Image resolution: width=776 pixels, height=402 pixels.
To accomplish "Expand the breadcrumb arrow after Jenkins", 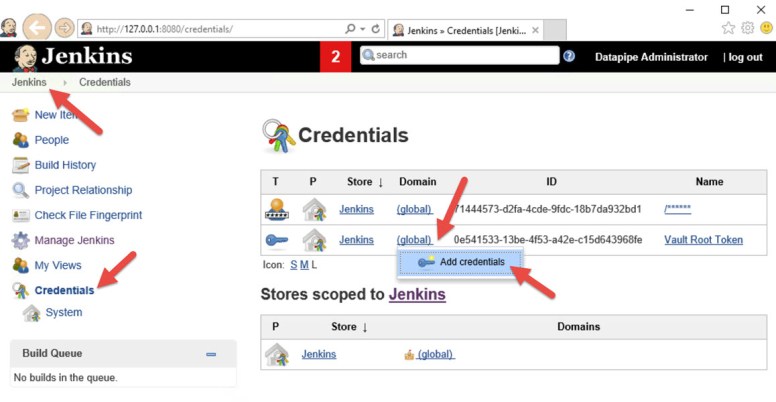I will pyautogui.click(x=65, y=83).
